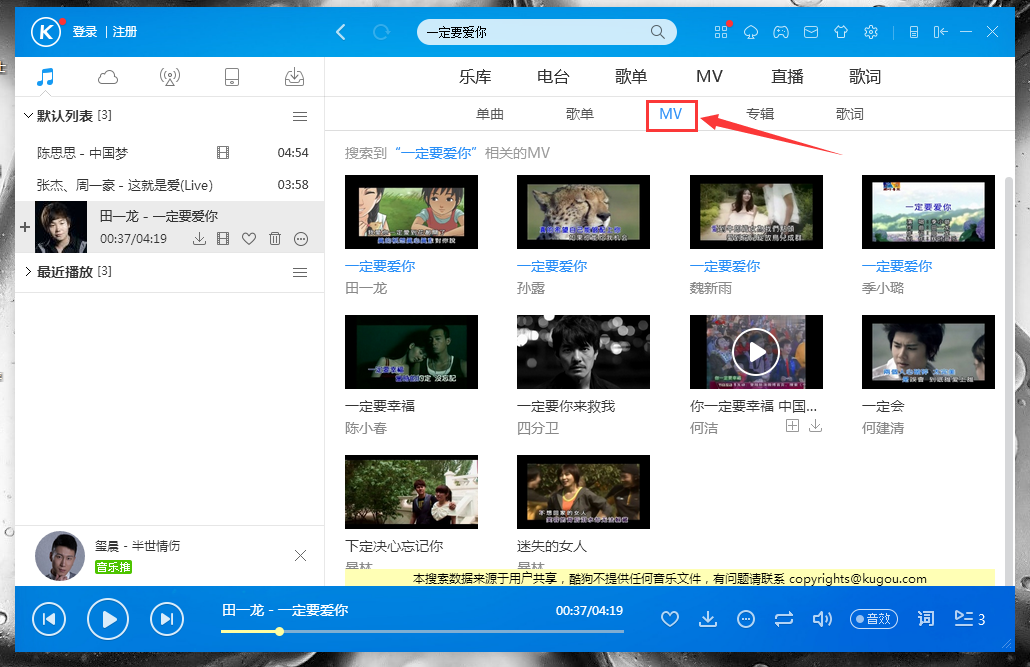Open the local music tab icon
This screenshot has height=667, width=1030.
pyautogui.click(x=45, y=77)
